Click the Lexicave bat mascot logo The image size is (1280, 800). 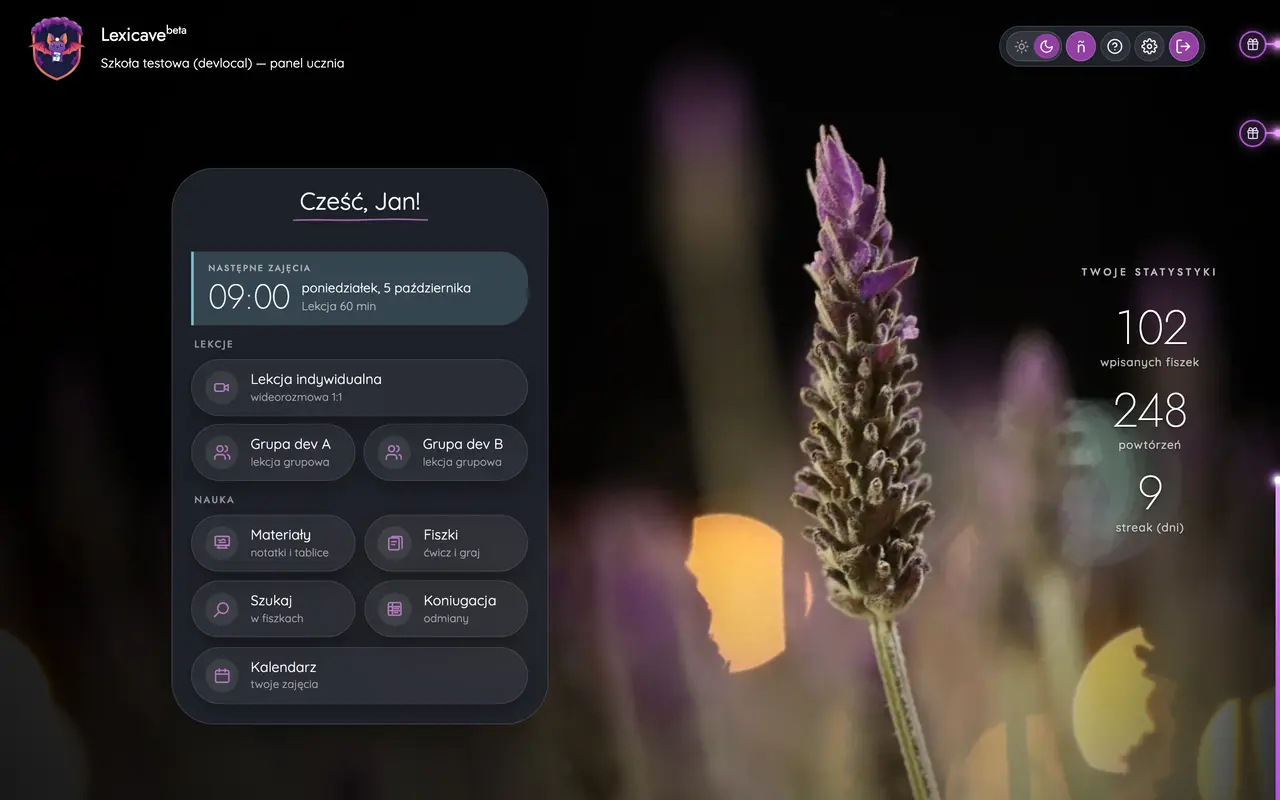point(57,47)
